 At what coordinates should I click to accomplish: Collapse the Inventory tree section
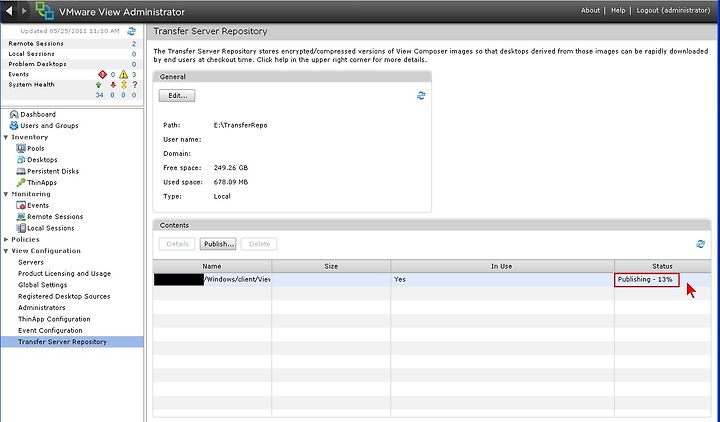6,137
